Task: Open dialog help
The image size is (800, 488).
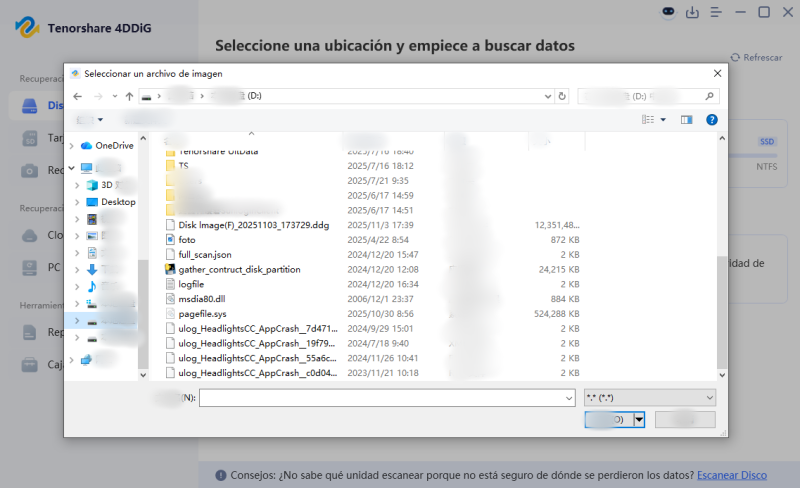Action: tap(712, 119)
